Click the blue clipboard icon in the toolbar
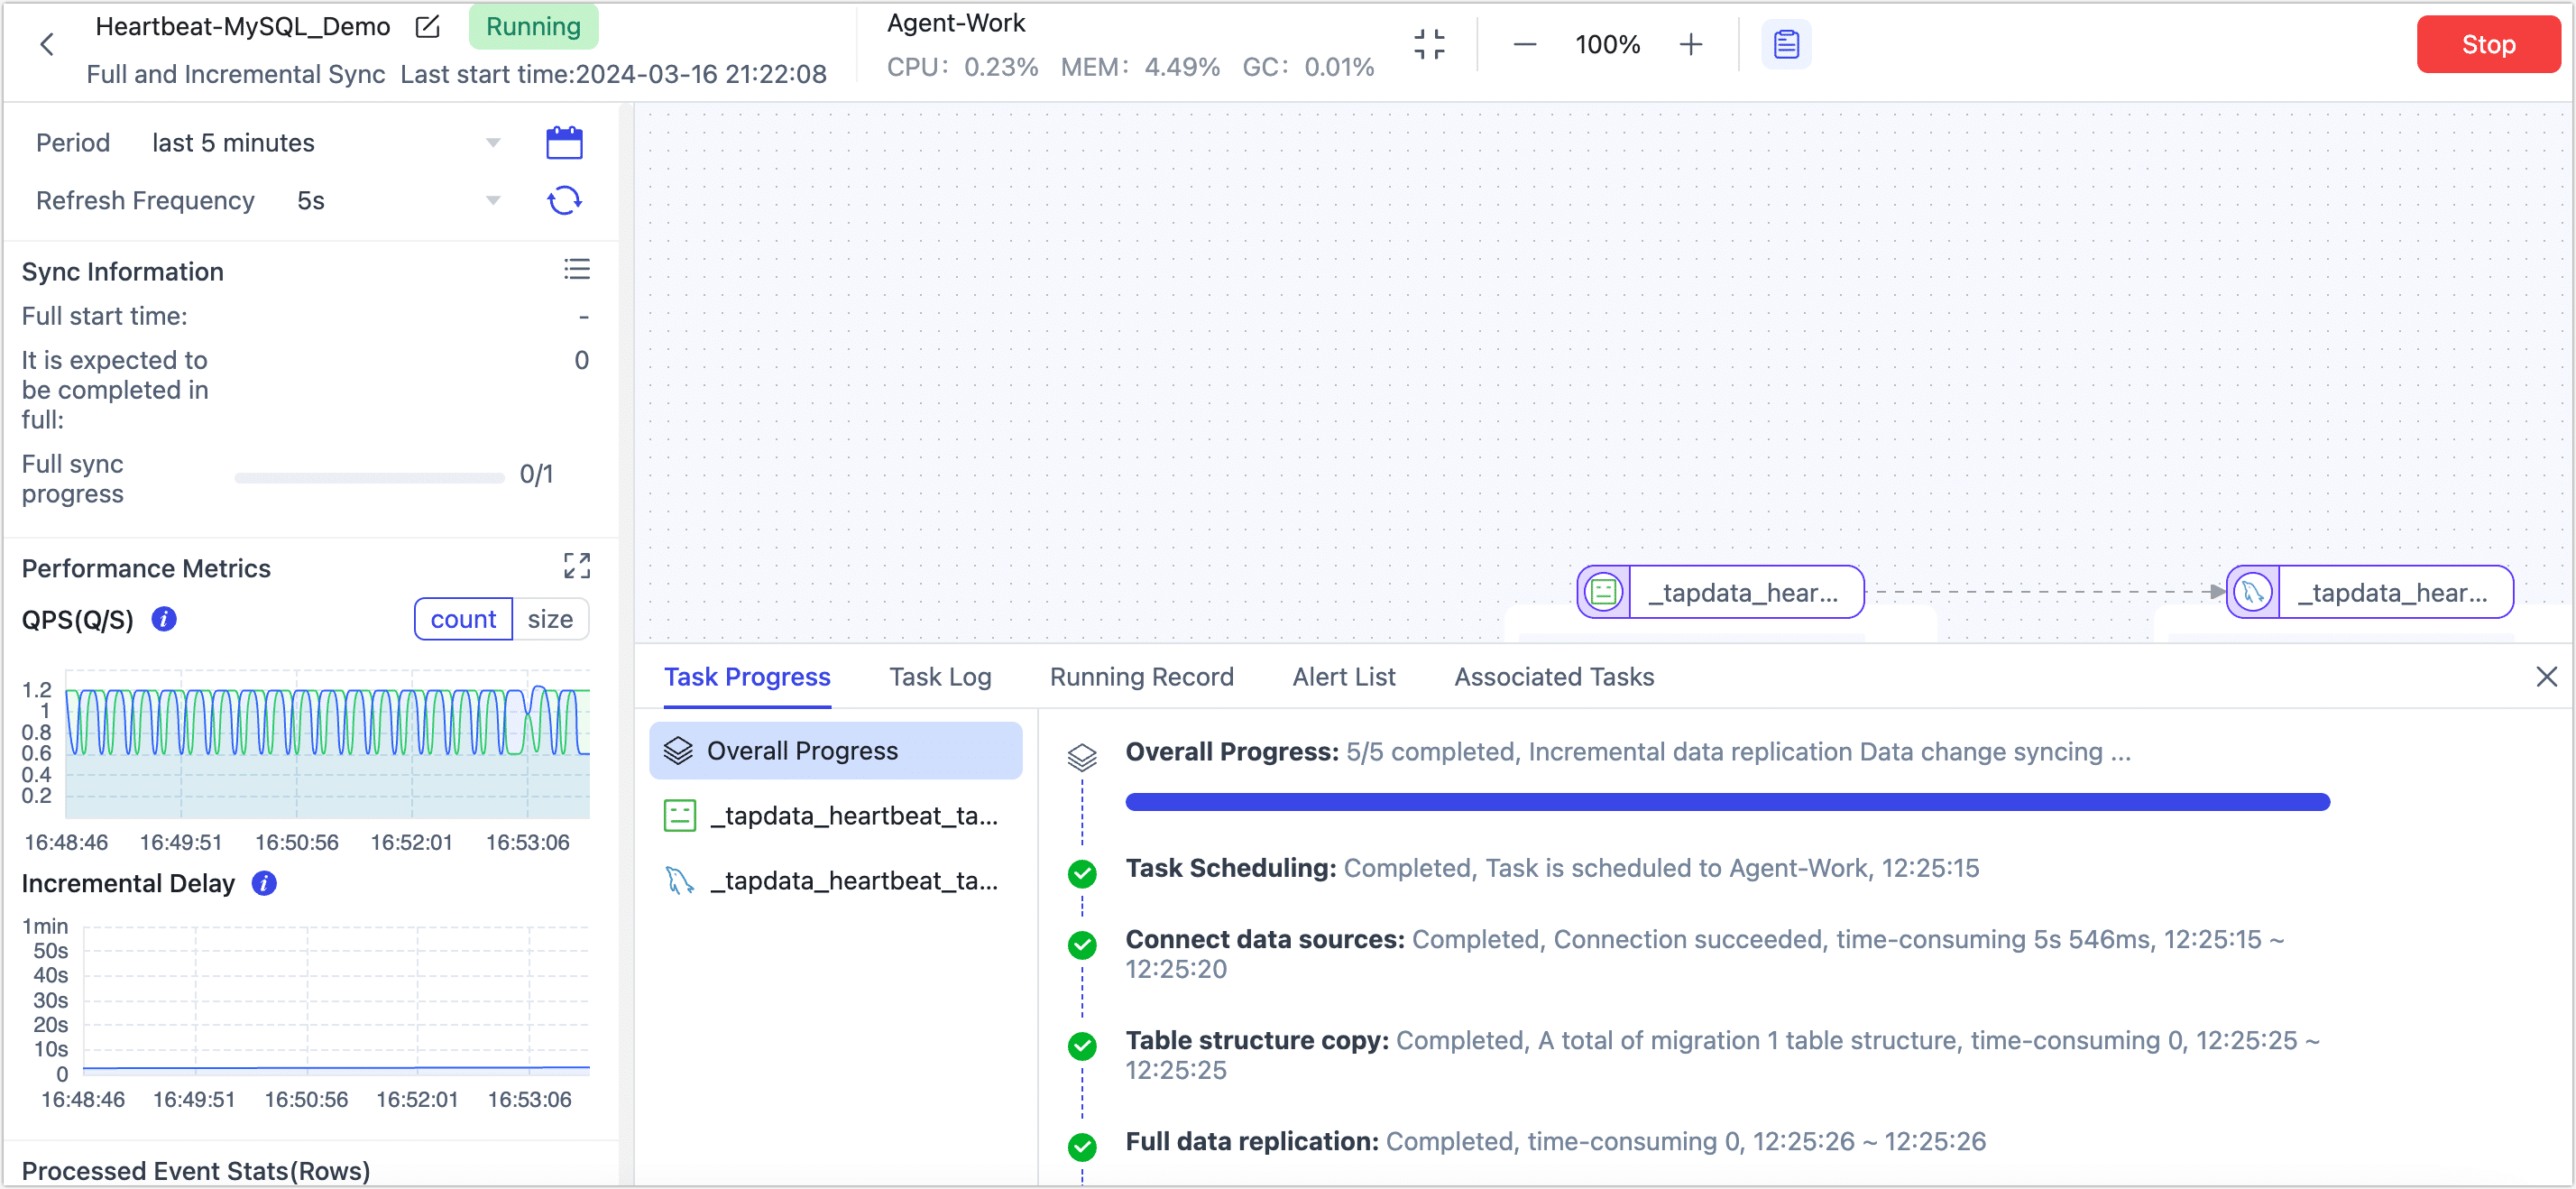The width and height of the screenshot is (2576, 1189). pos(1786,44)
